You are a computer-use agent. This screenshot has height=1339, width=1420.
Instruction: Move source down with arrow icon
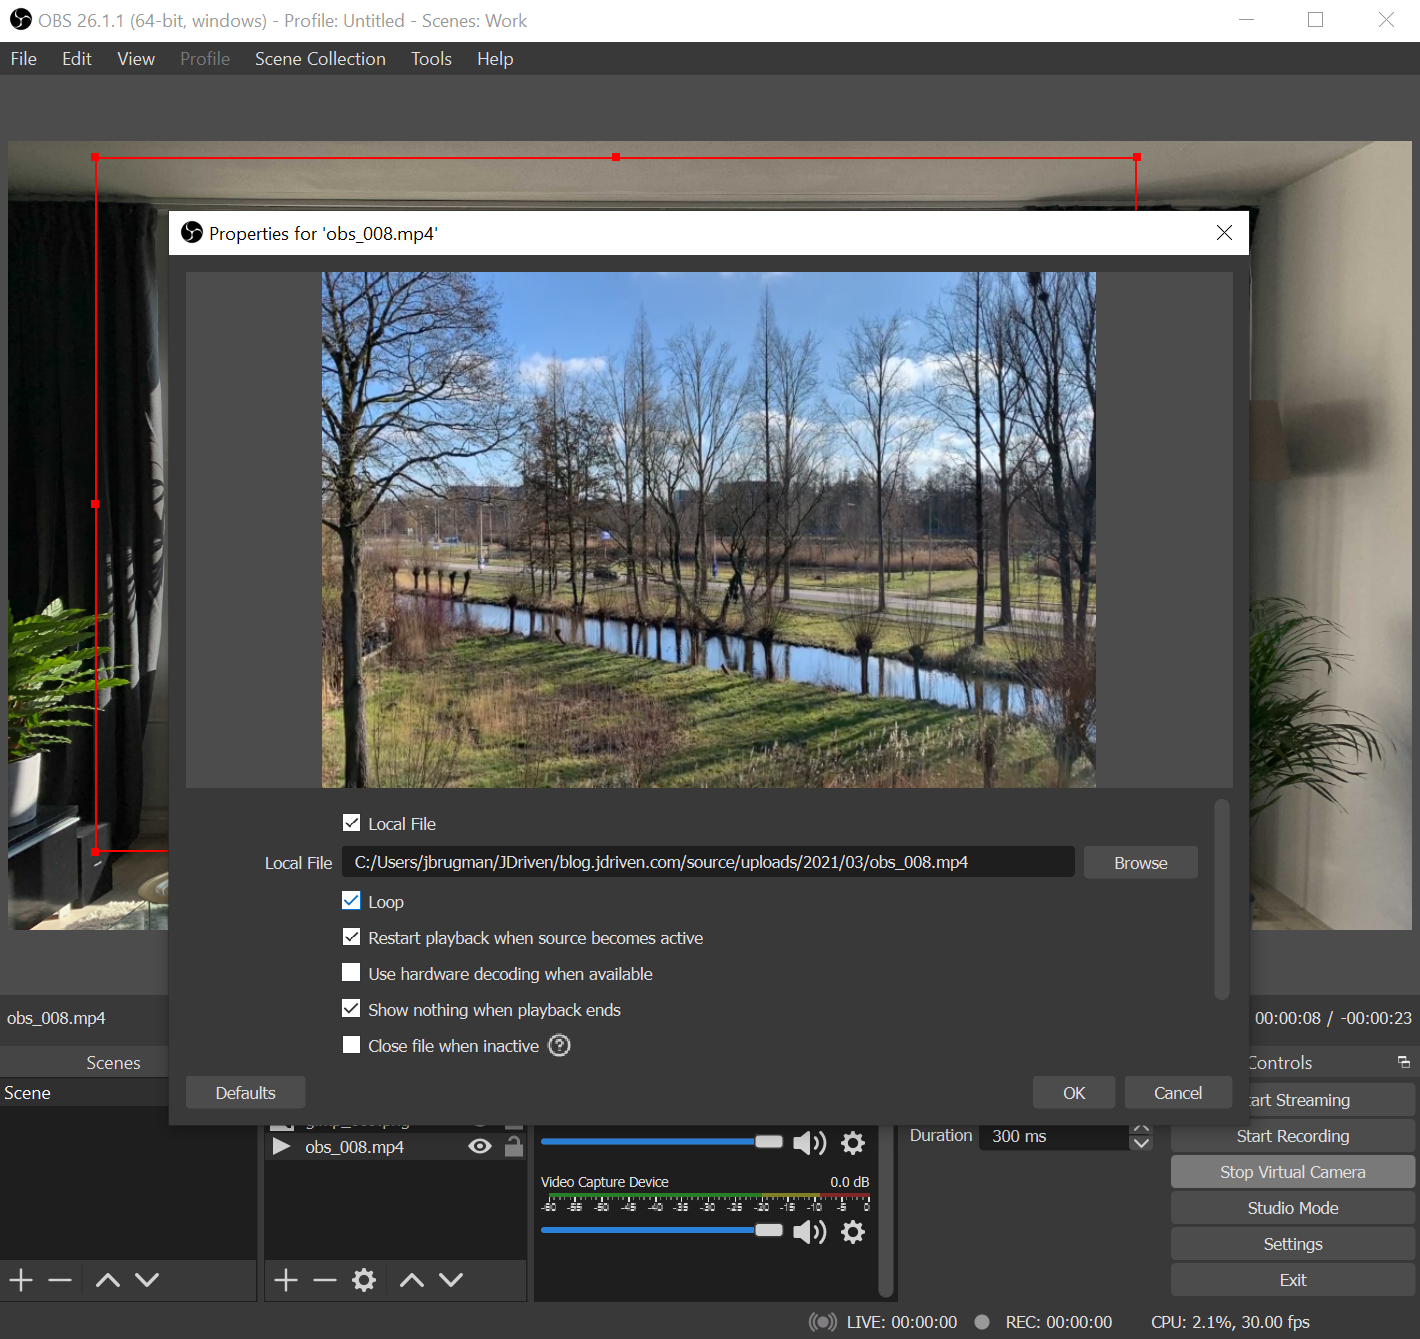pyautogui.click(x=451, y=1280)
